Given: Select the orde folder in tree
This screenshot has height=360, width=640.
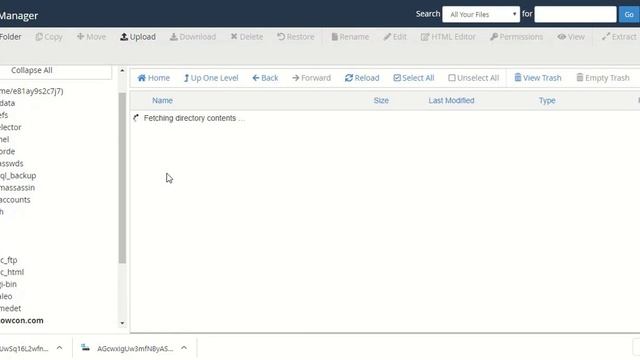Looking at the screenshot, I should pyautogui.click(x=7, y=151).
